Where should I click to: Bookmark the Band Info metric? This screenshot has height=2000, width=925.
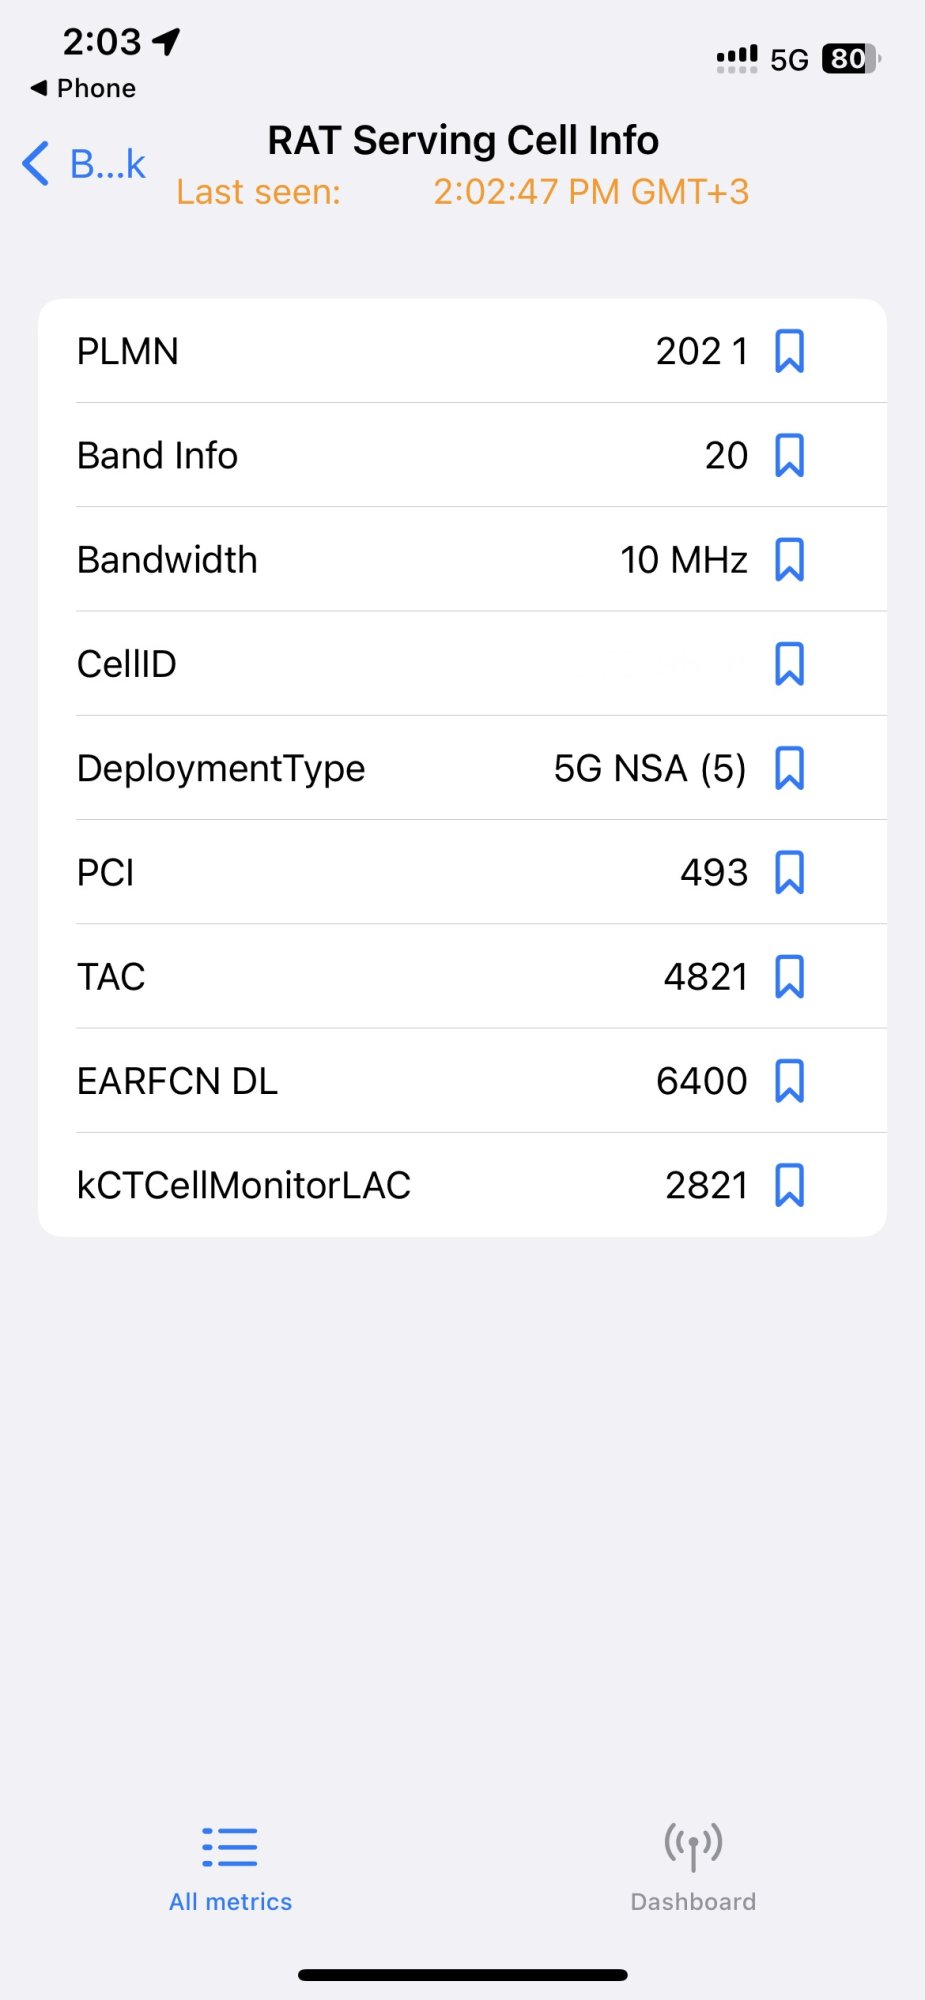[789, 456]
